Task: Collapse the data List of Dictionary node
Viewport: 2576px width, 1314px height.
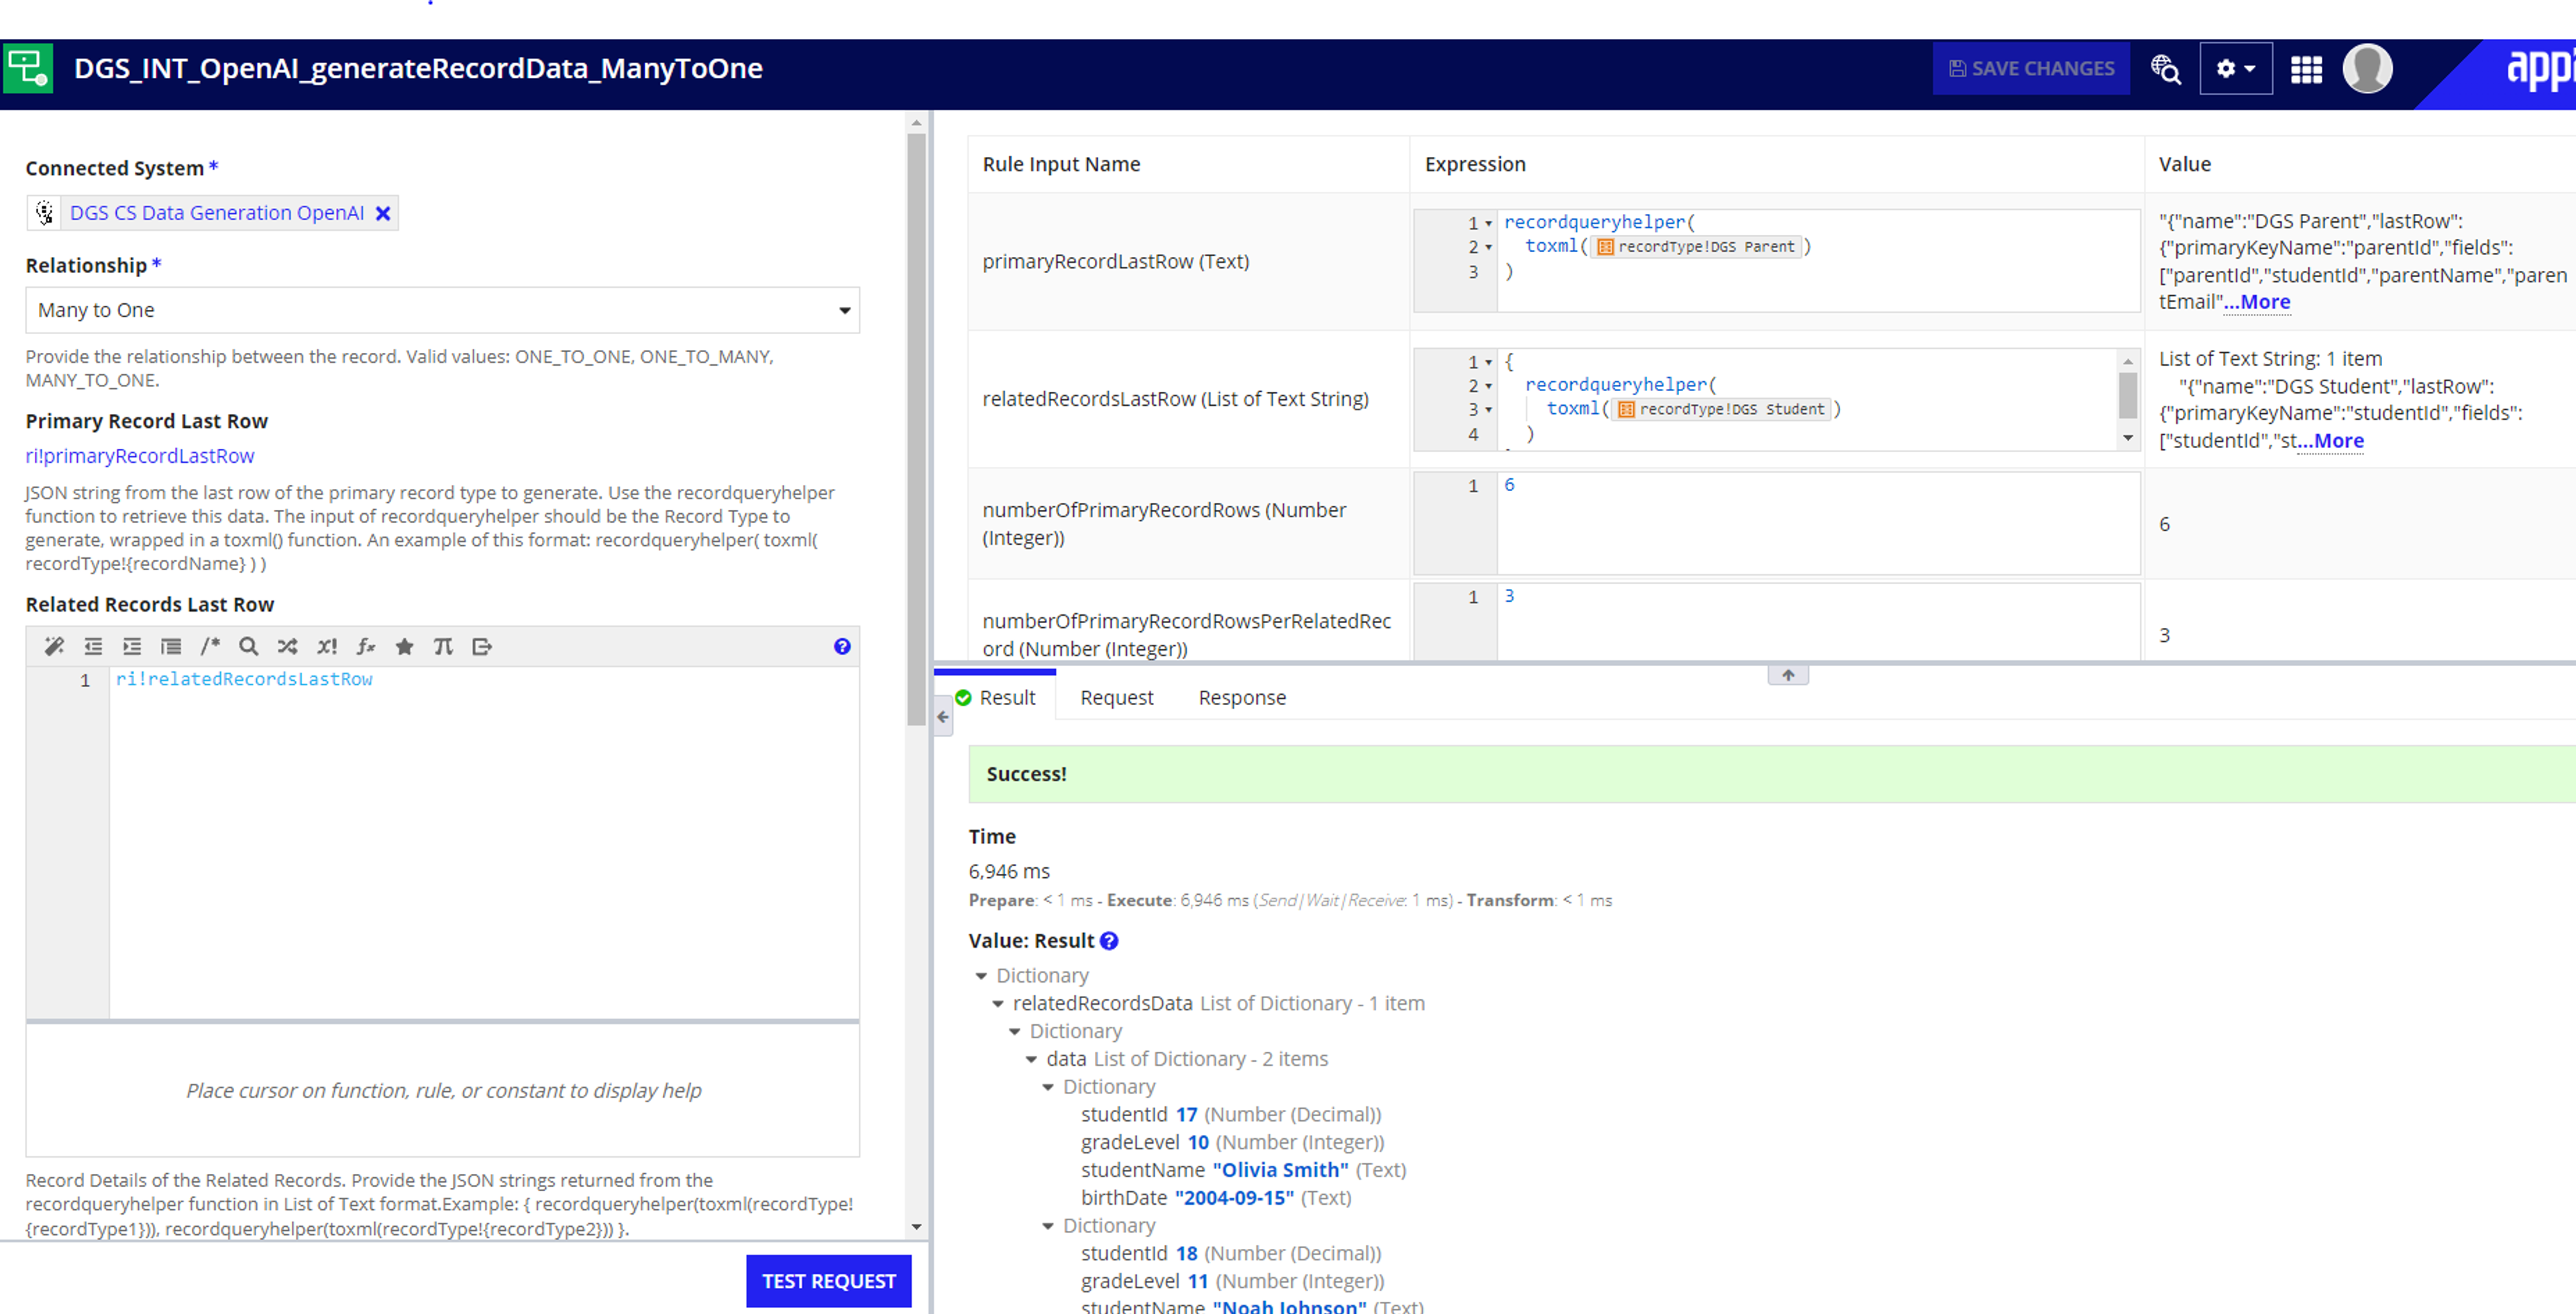Action: [x=1031, y=1059]
